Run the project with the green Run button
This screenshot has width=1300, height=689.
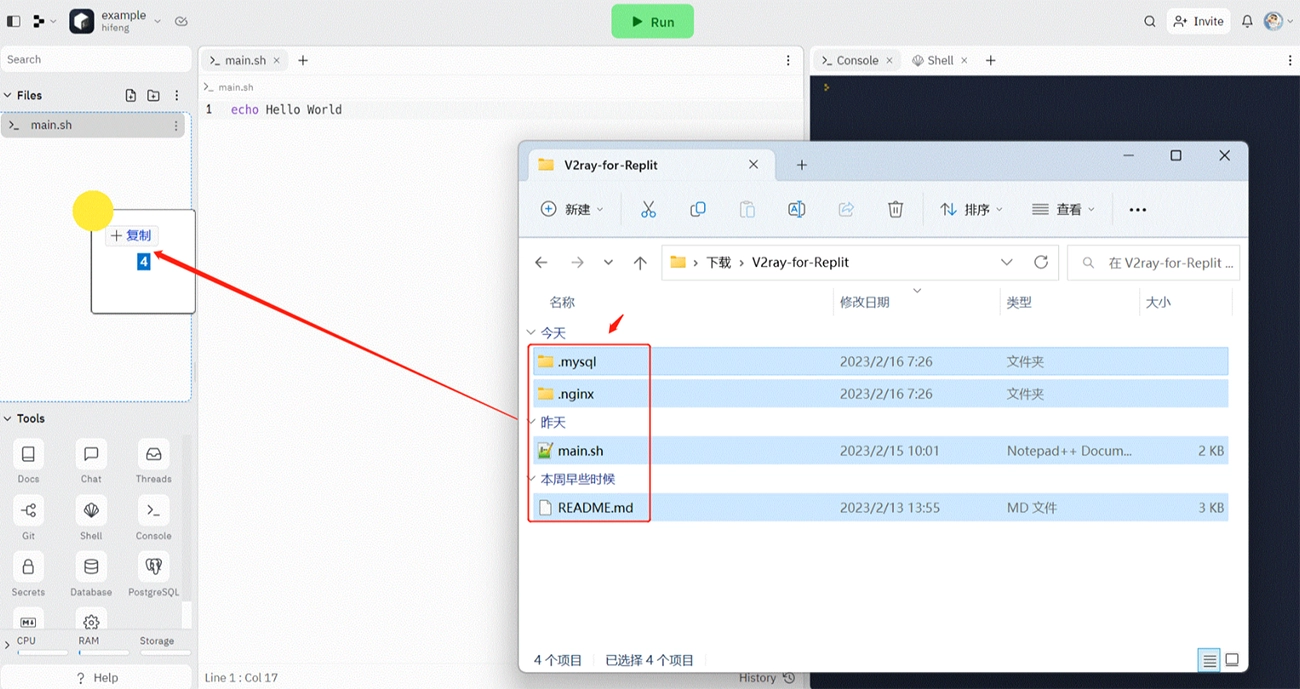point(652,21)
